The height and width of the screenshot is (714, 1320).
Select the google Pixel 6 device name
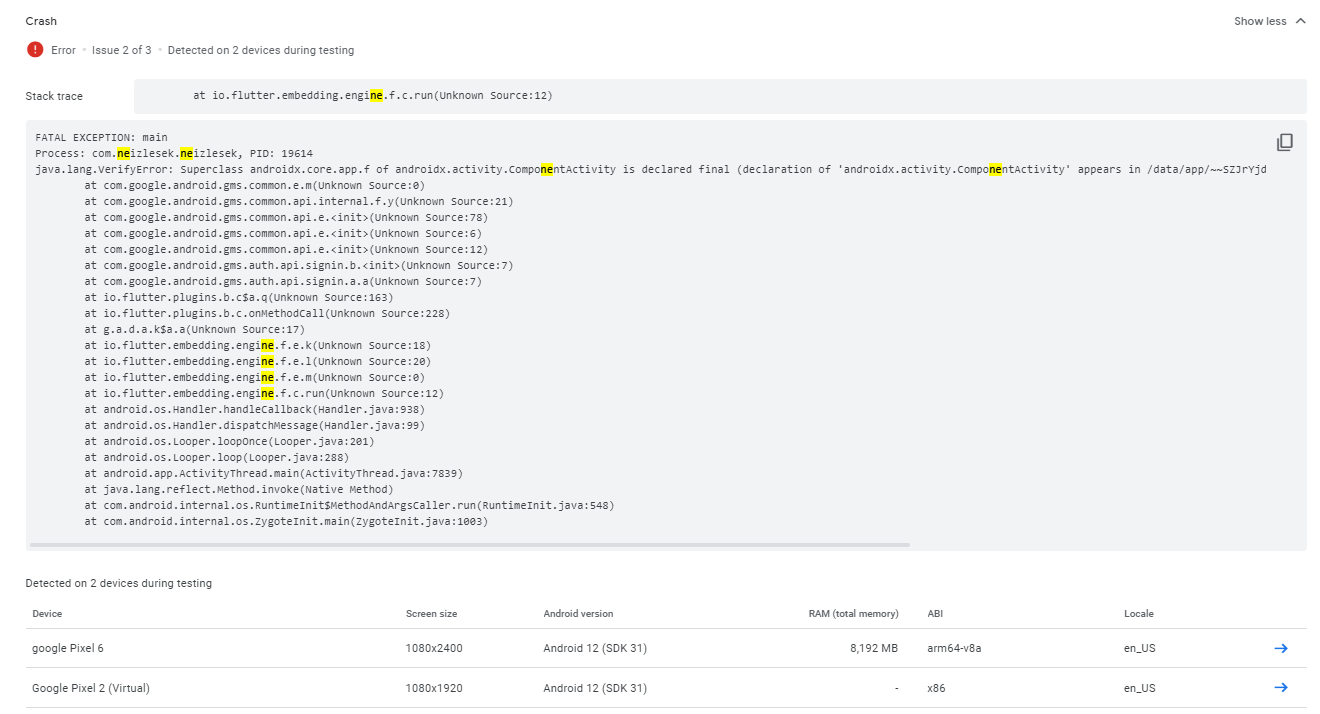pyautogui.click(x=68, y=648)
